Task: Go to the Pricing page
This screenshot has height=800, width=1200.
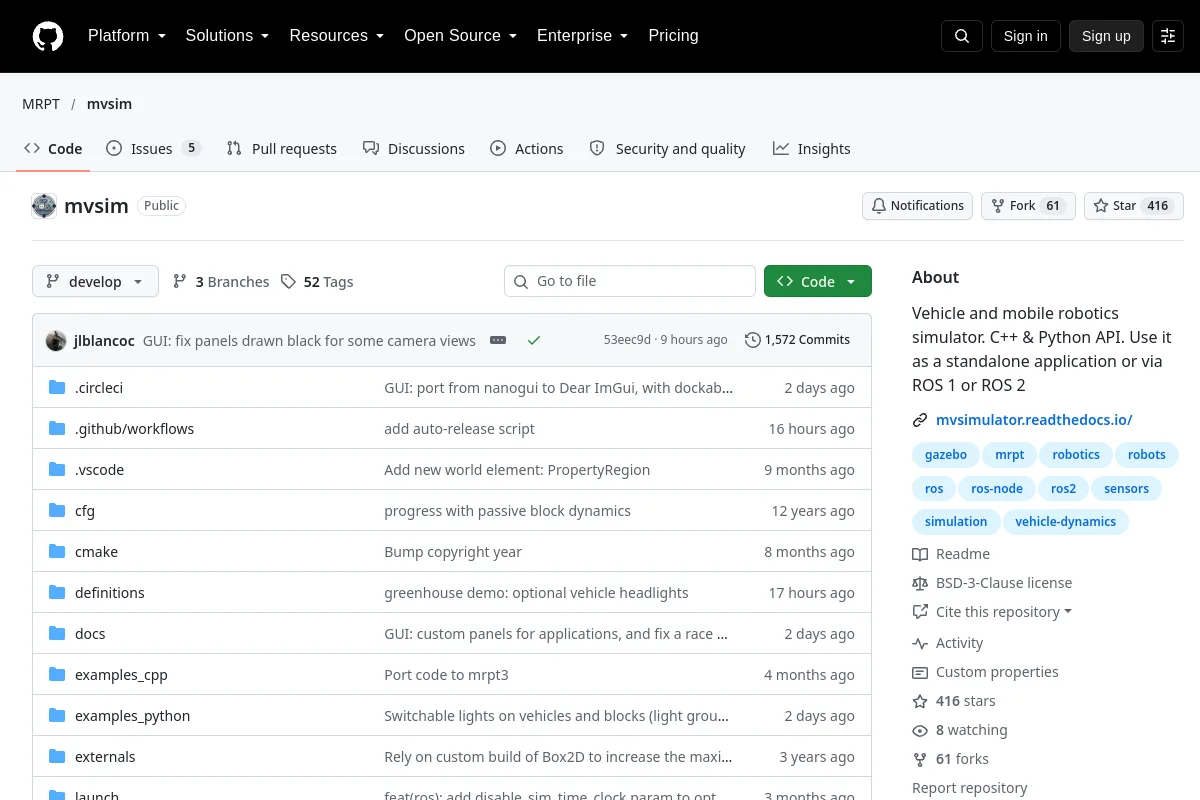Action: 673,36
